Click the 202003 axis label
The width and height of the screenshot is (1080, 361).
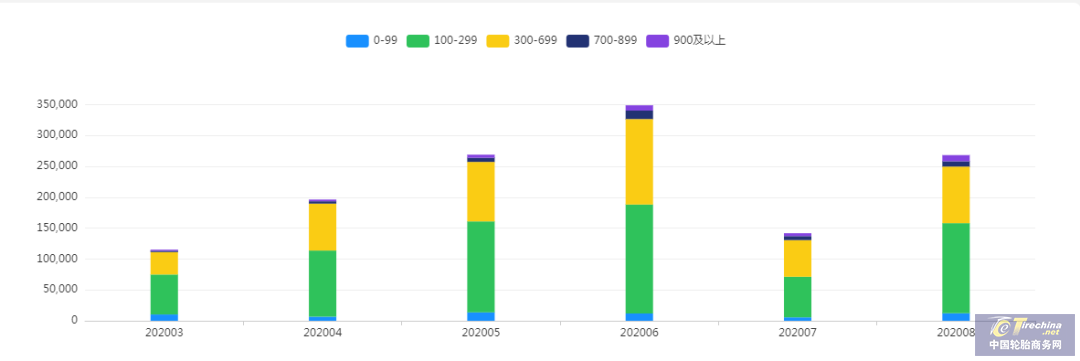tap(164, 333)
